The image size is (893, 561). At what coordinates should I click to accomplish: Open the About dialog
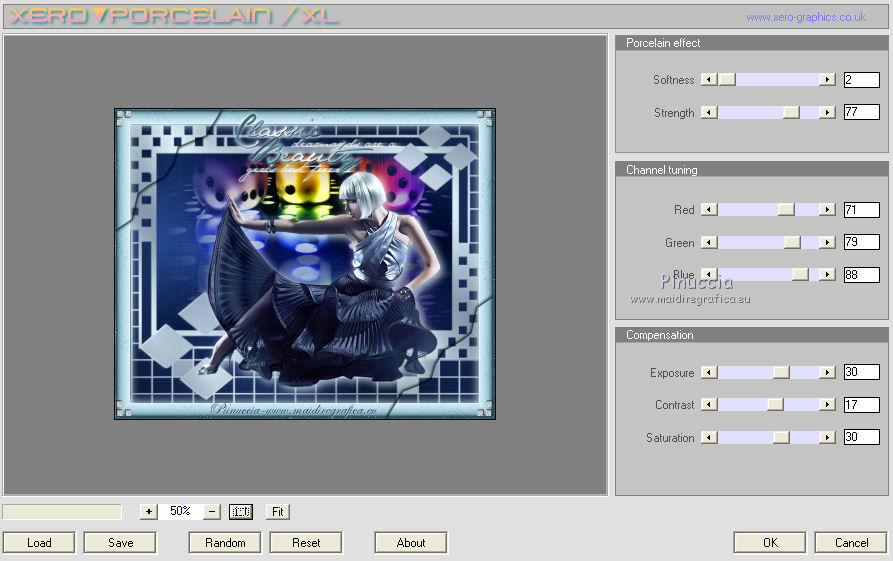click(x=411, y=543)
